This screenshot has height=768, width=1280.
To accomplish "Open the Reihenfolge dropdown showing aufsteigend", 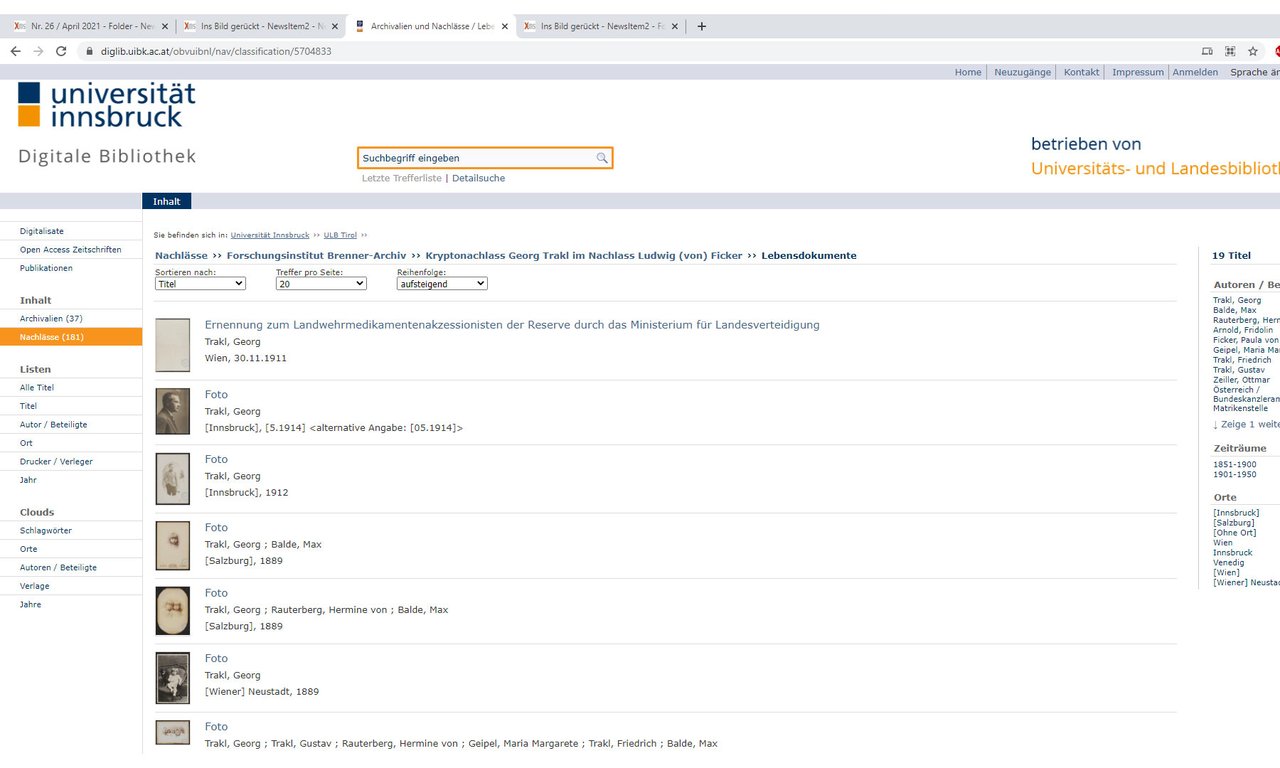I will click(x=442, y=284).
